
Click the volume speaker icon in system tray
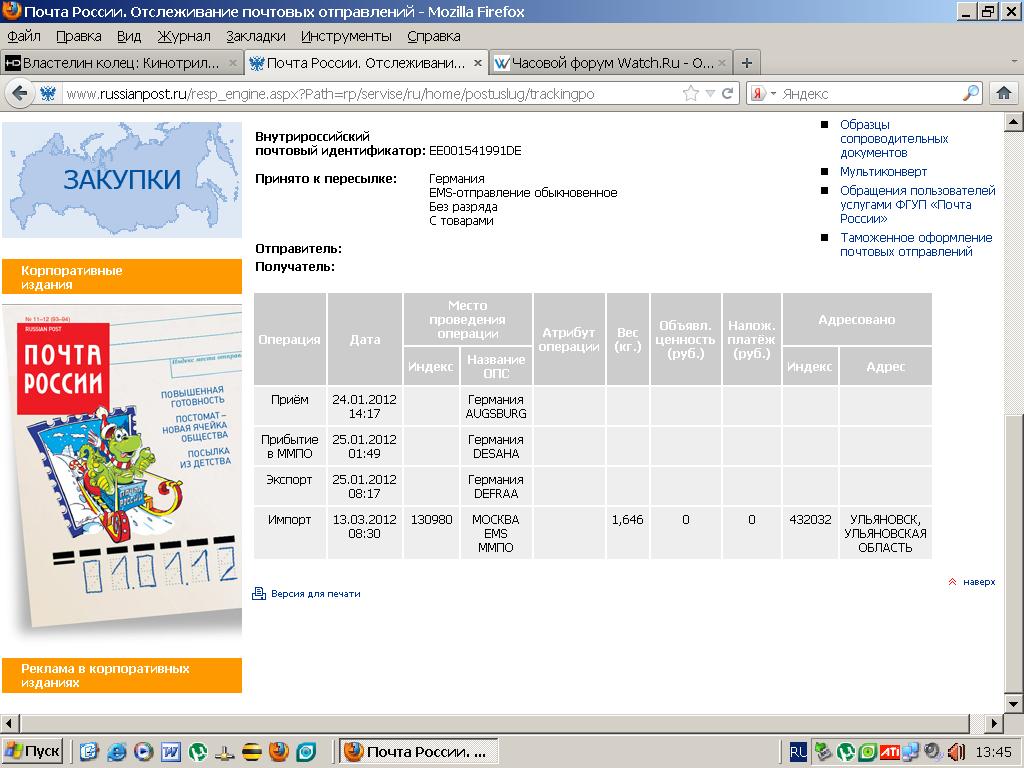[956, 751]
